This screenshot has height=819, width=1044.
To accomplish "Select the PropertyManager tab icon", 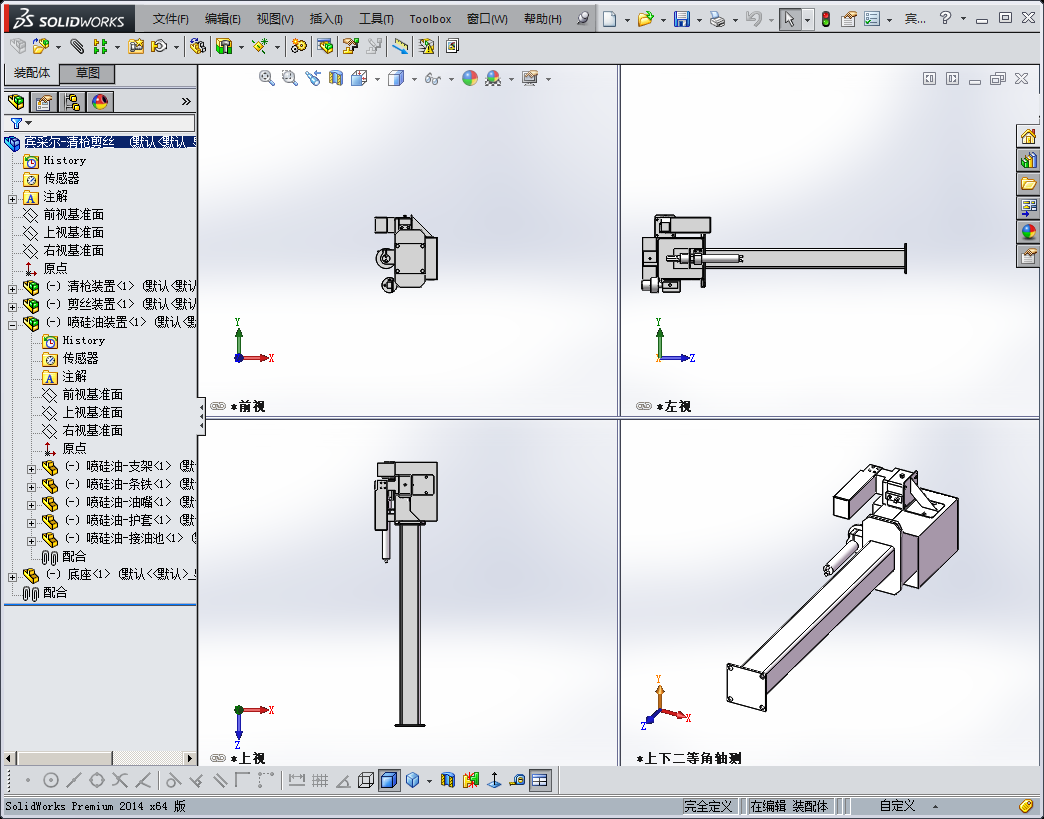I will [44, 102].
